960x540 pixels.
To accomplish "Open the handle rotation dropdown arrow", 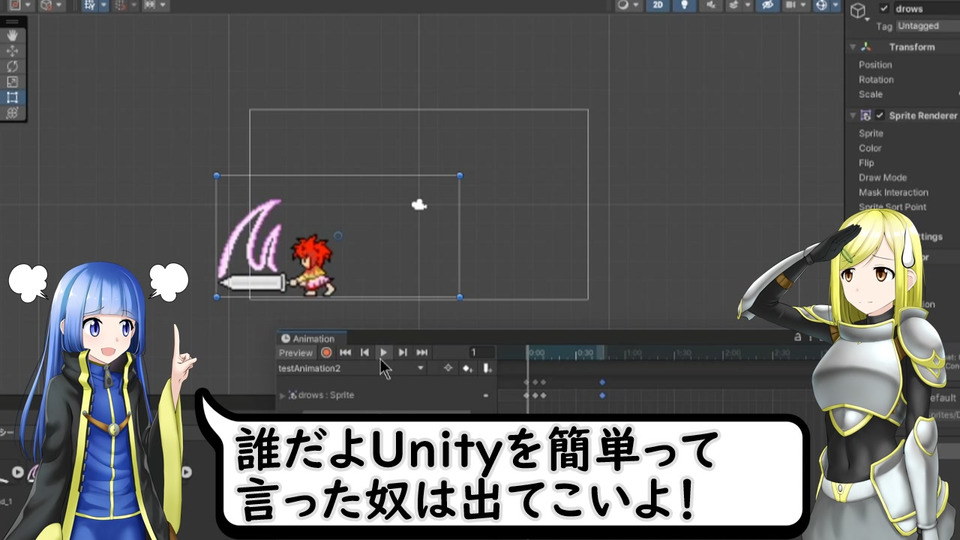I will pos(59,5).
